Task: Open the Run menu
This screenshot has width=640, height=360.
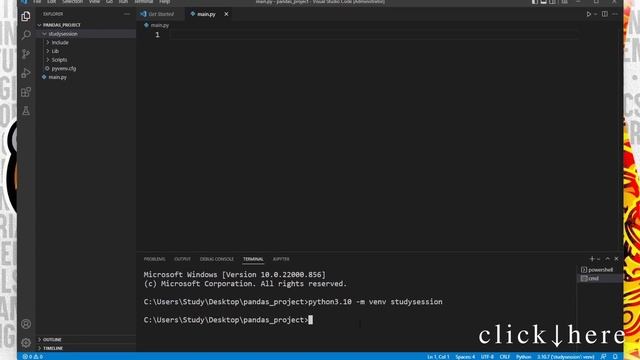Action: pos(123,2)
